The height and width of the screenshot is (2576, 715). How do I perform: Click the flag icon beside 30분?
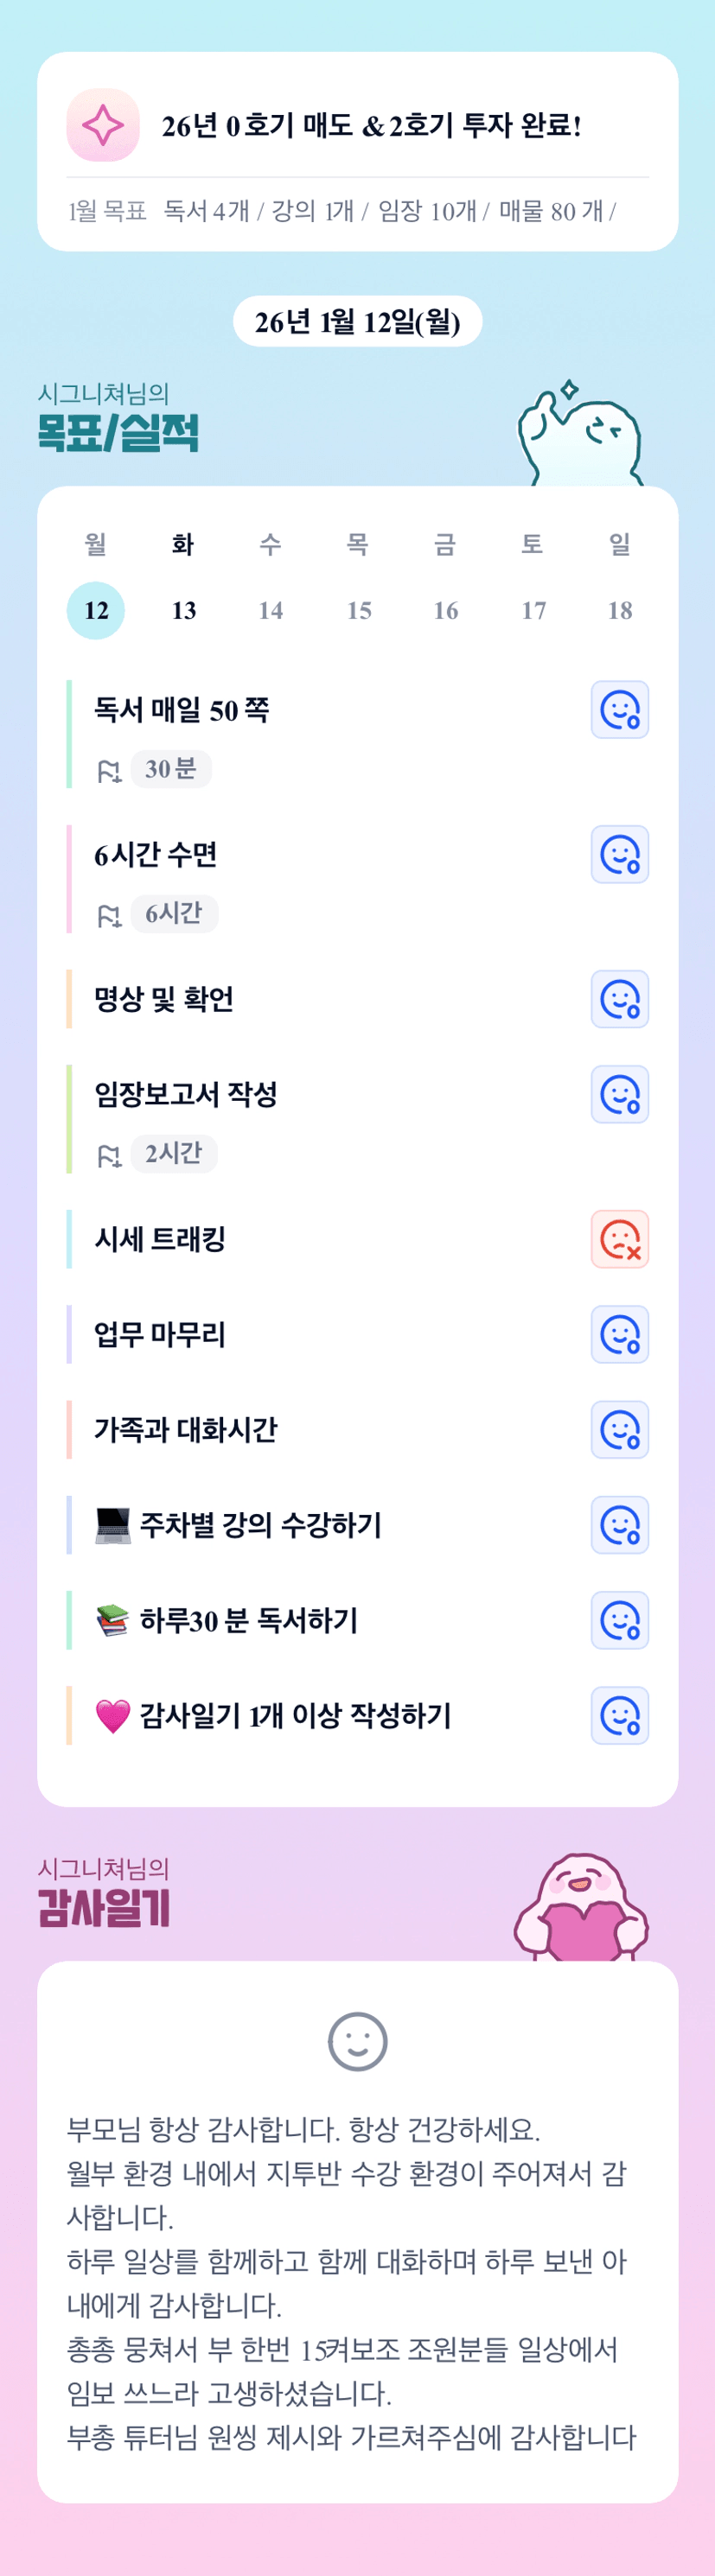pos(109,771)
